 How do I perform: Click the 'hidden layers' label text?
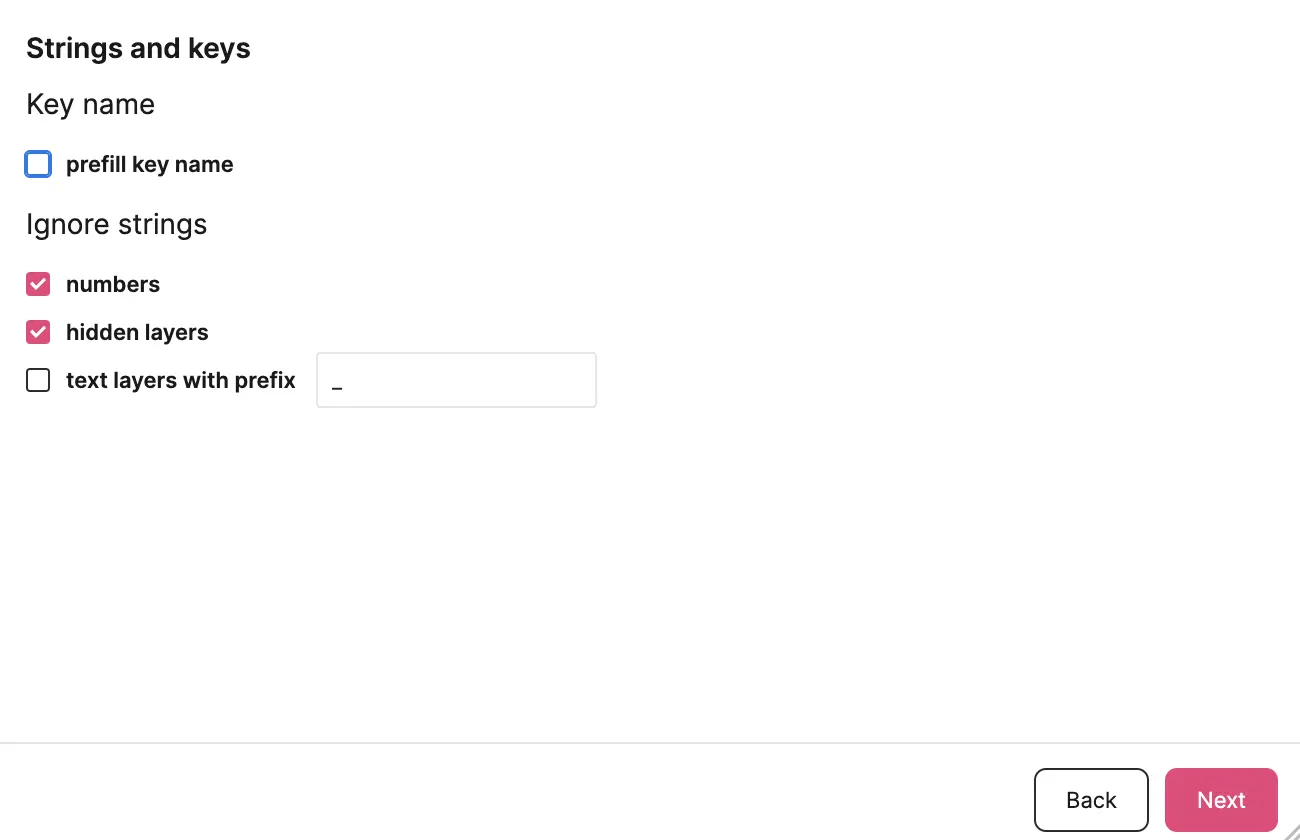pos(137,333)
